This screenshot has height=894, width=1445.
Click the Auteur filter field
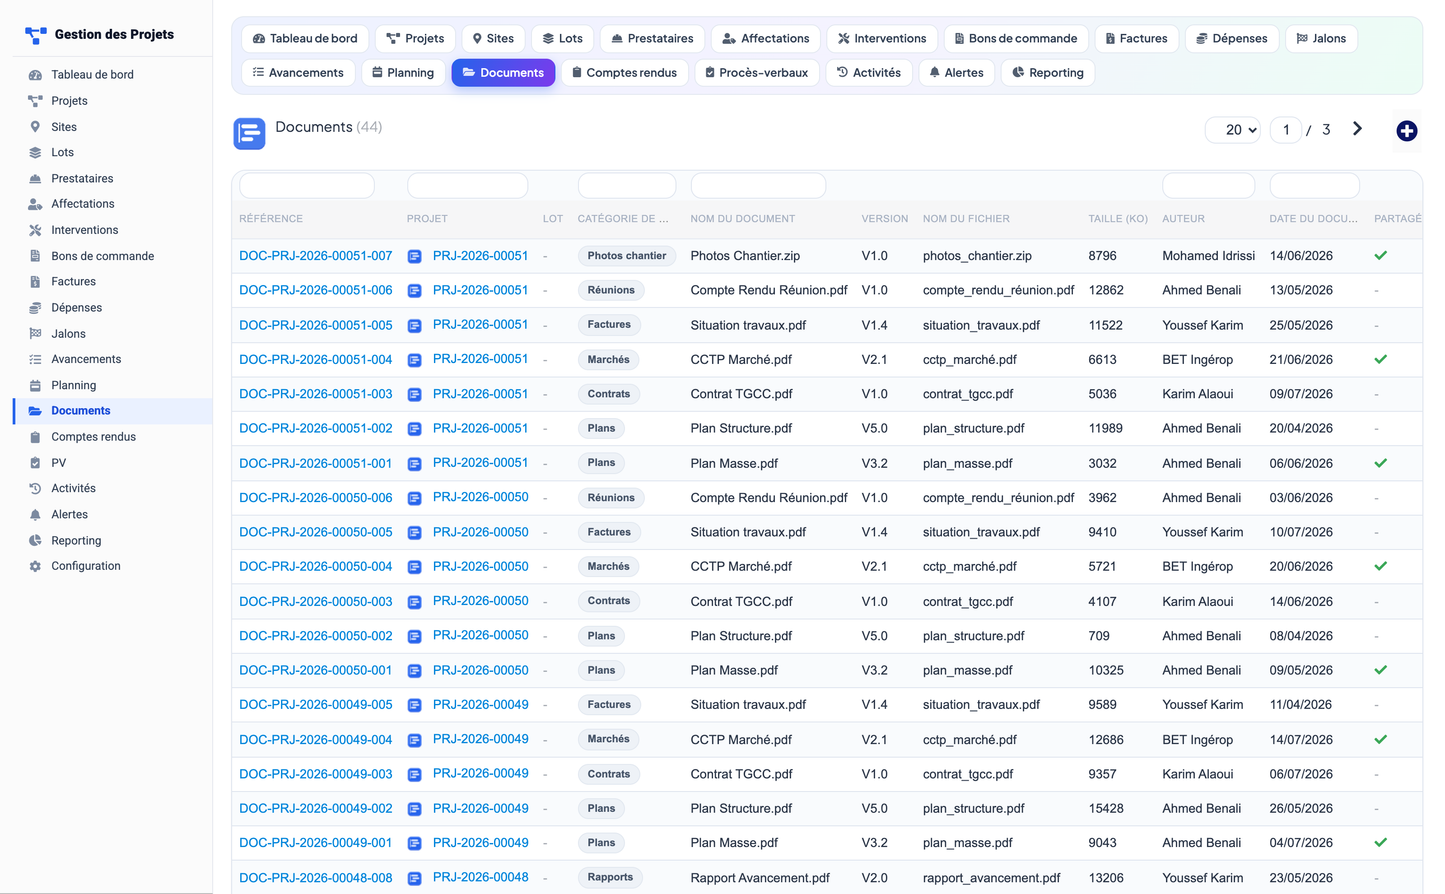pyautogui.click(x=1208, y=186)
